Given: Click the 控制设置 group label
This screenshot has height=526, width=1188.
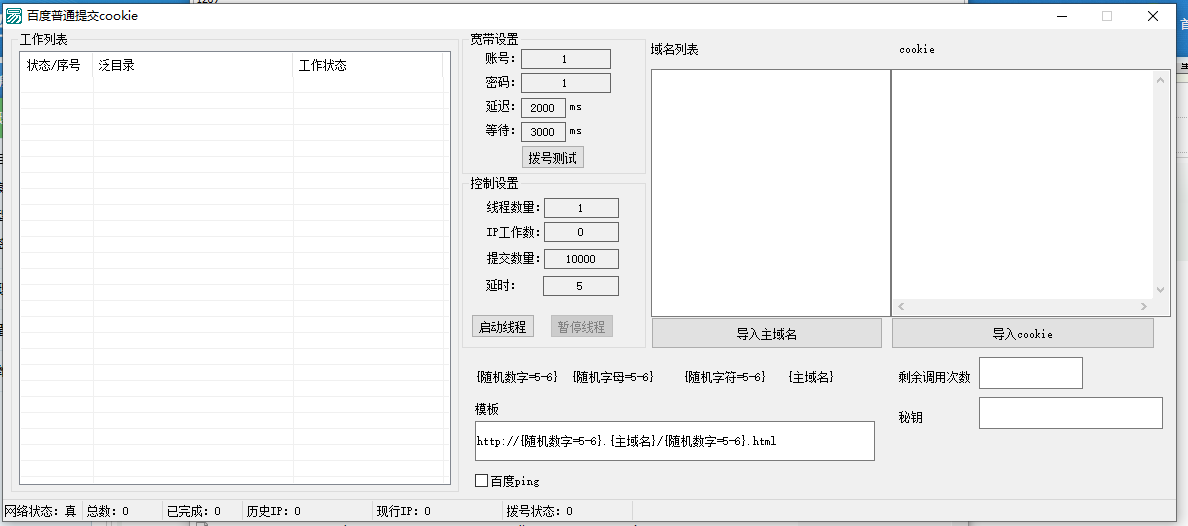Looking at the screenshot, I should 494,183.
